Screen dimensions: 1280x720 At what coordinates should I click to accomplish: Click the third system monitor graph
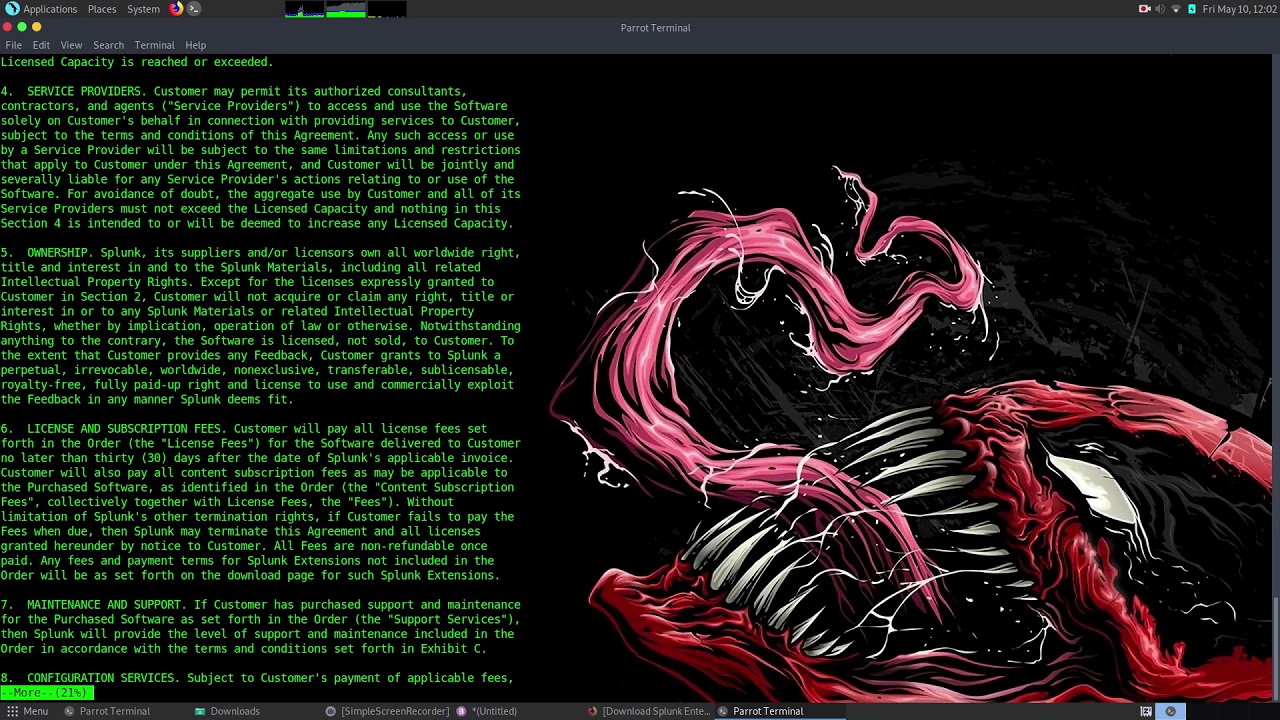point(387,9)
